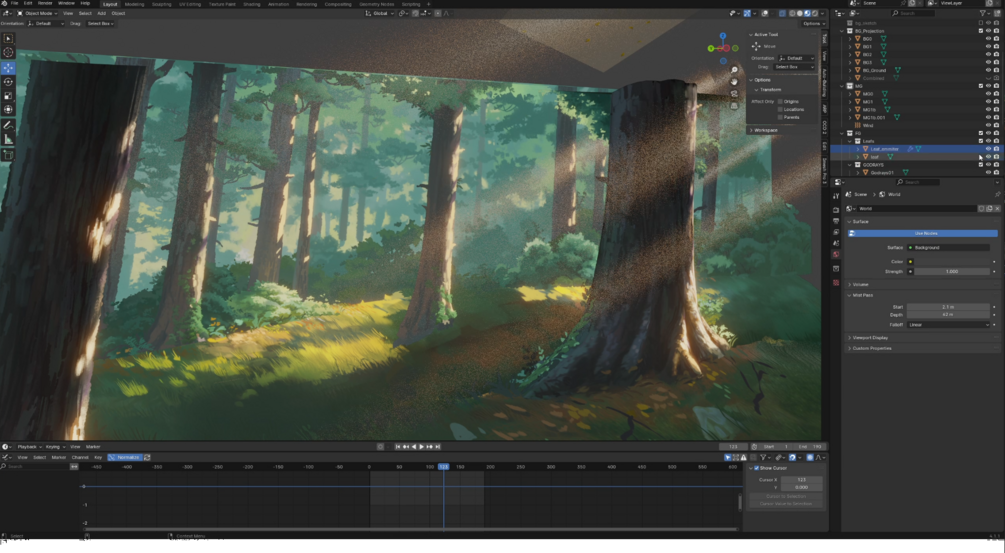
Task: Toggle the Show Cursor checkbox
Action: tap(756, 468)
